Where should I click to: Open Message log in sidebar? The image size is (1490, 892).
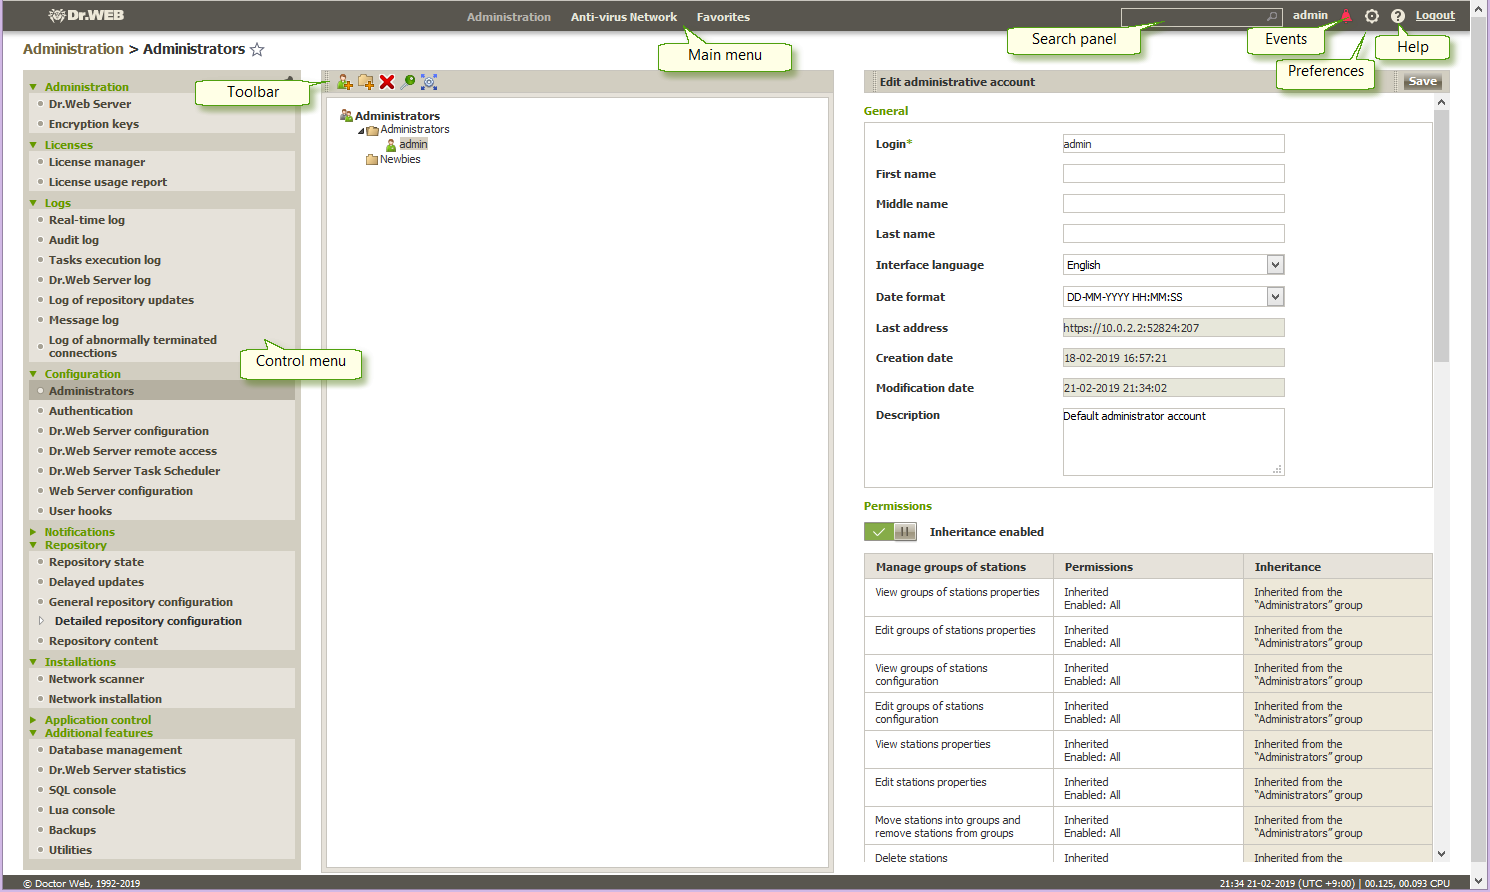pyautogui.click(x=83, y=320)
